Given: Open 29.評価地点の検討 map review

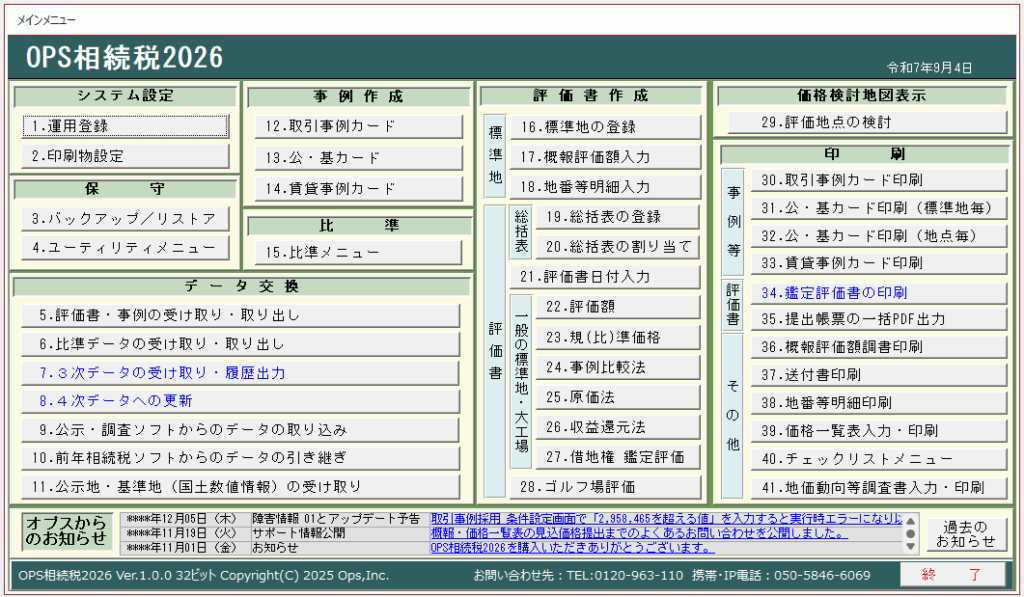Looking at the screenshot, I should (x=866, y=122).
